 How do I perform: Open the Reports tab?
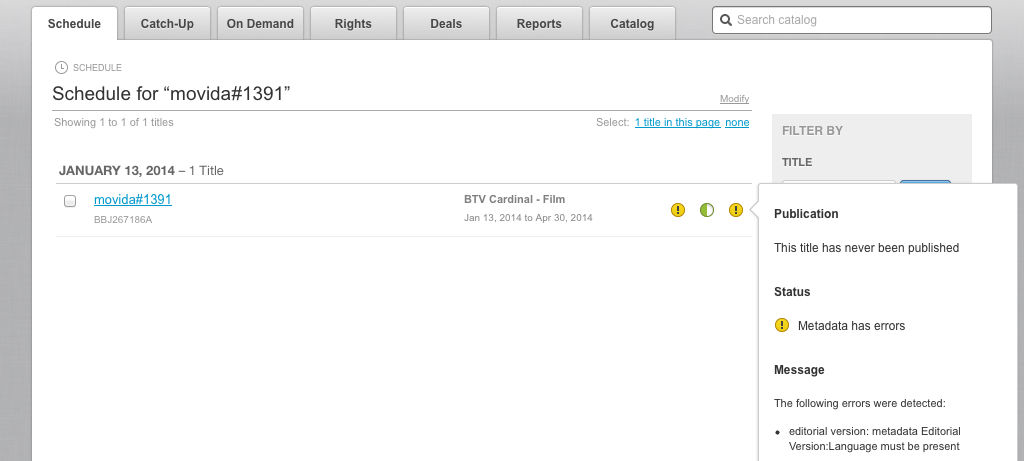(x=539, y=24)
